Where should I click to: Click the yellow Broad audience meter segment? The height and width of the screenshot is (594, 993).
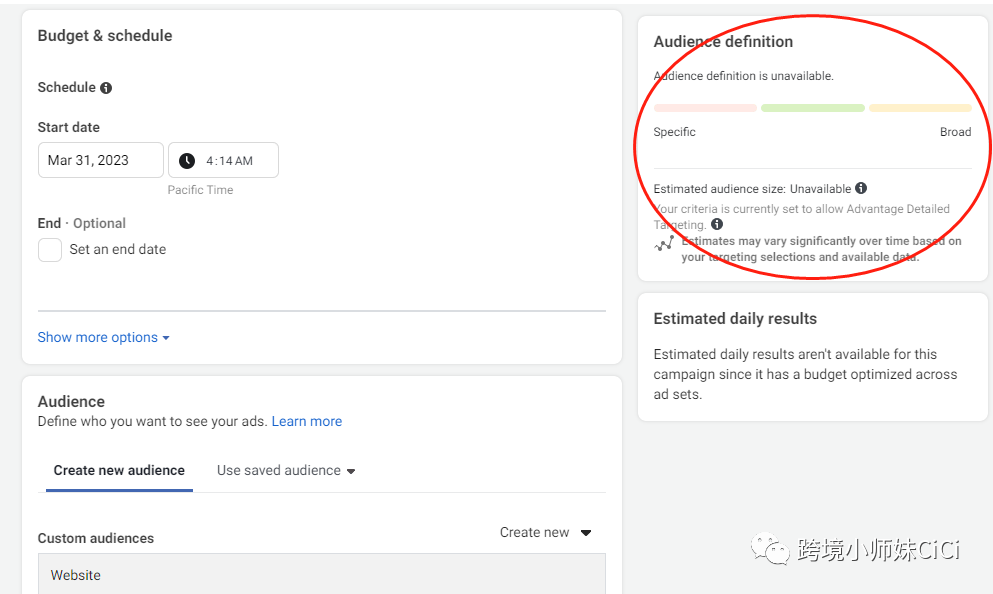click(920, 108)
